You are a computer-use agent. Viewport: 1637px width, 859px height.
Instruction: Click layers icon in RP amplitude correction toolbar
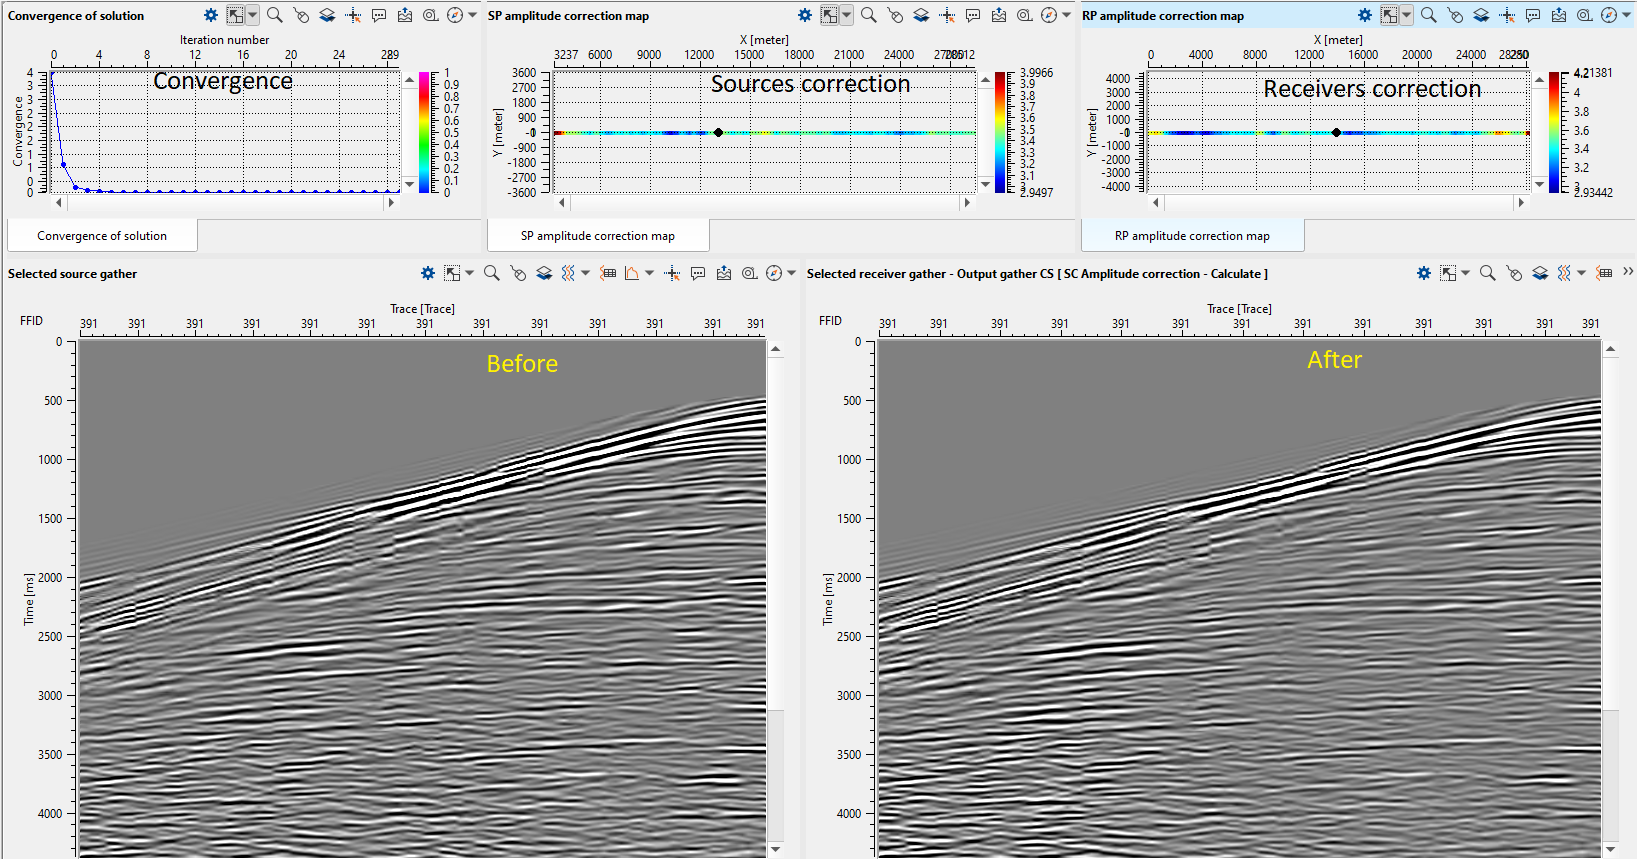click(x=1481, y=16)
